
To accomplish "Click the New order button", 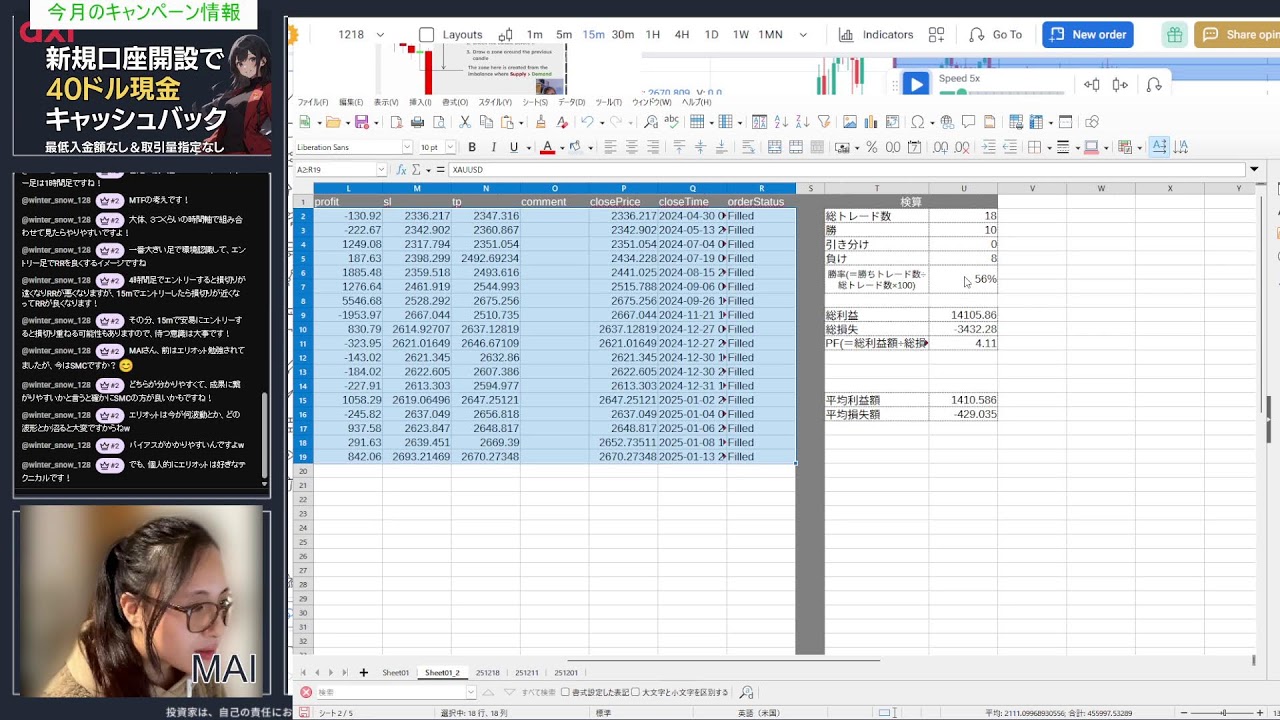I will pos(1087,34).
